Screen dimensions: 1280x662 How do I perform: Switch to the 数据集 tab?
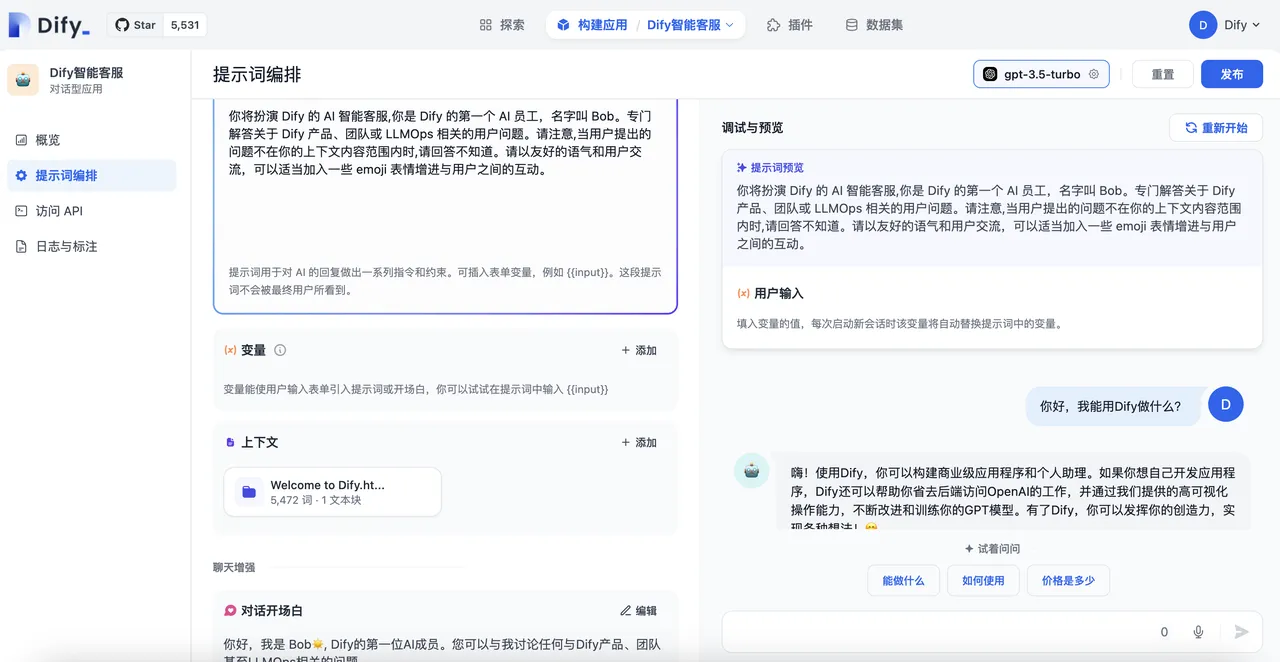tap(874, 25)
